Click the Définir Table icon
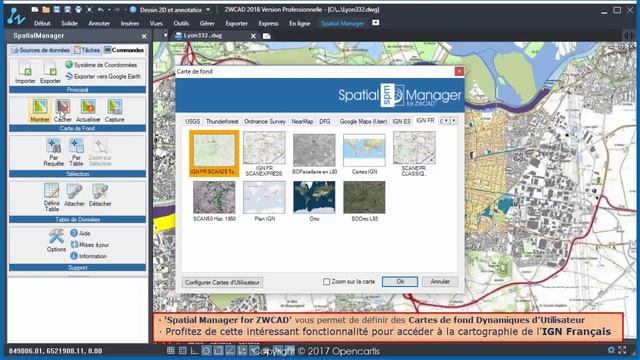Image resolution: width=640 pixels, height=360 pixels. point(52,198)
